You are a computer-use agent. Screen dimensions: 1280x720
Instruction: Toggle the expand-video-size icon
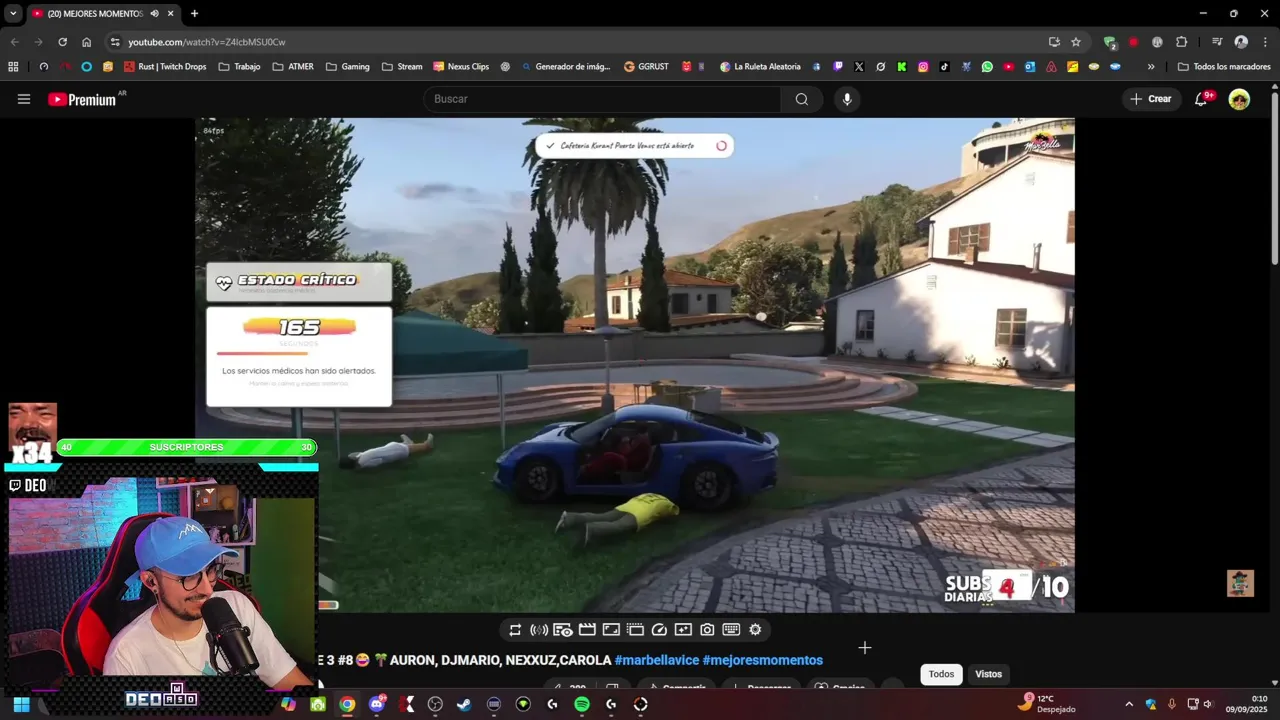611,630
